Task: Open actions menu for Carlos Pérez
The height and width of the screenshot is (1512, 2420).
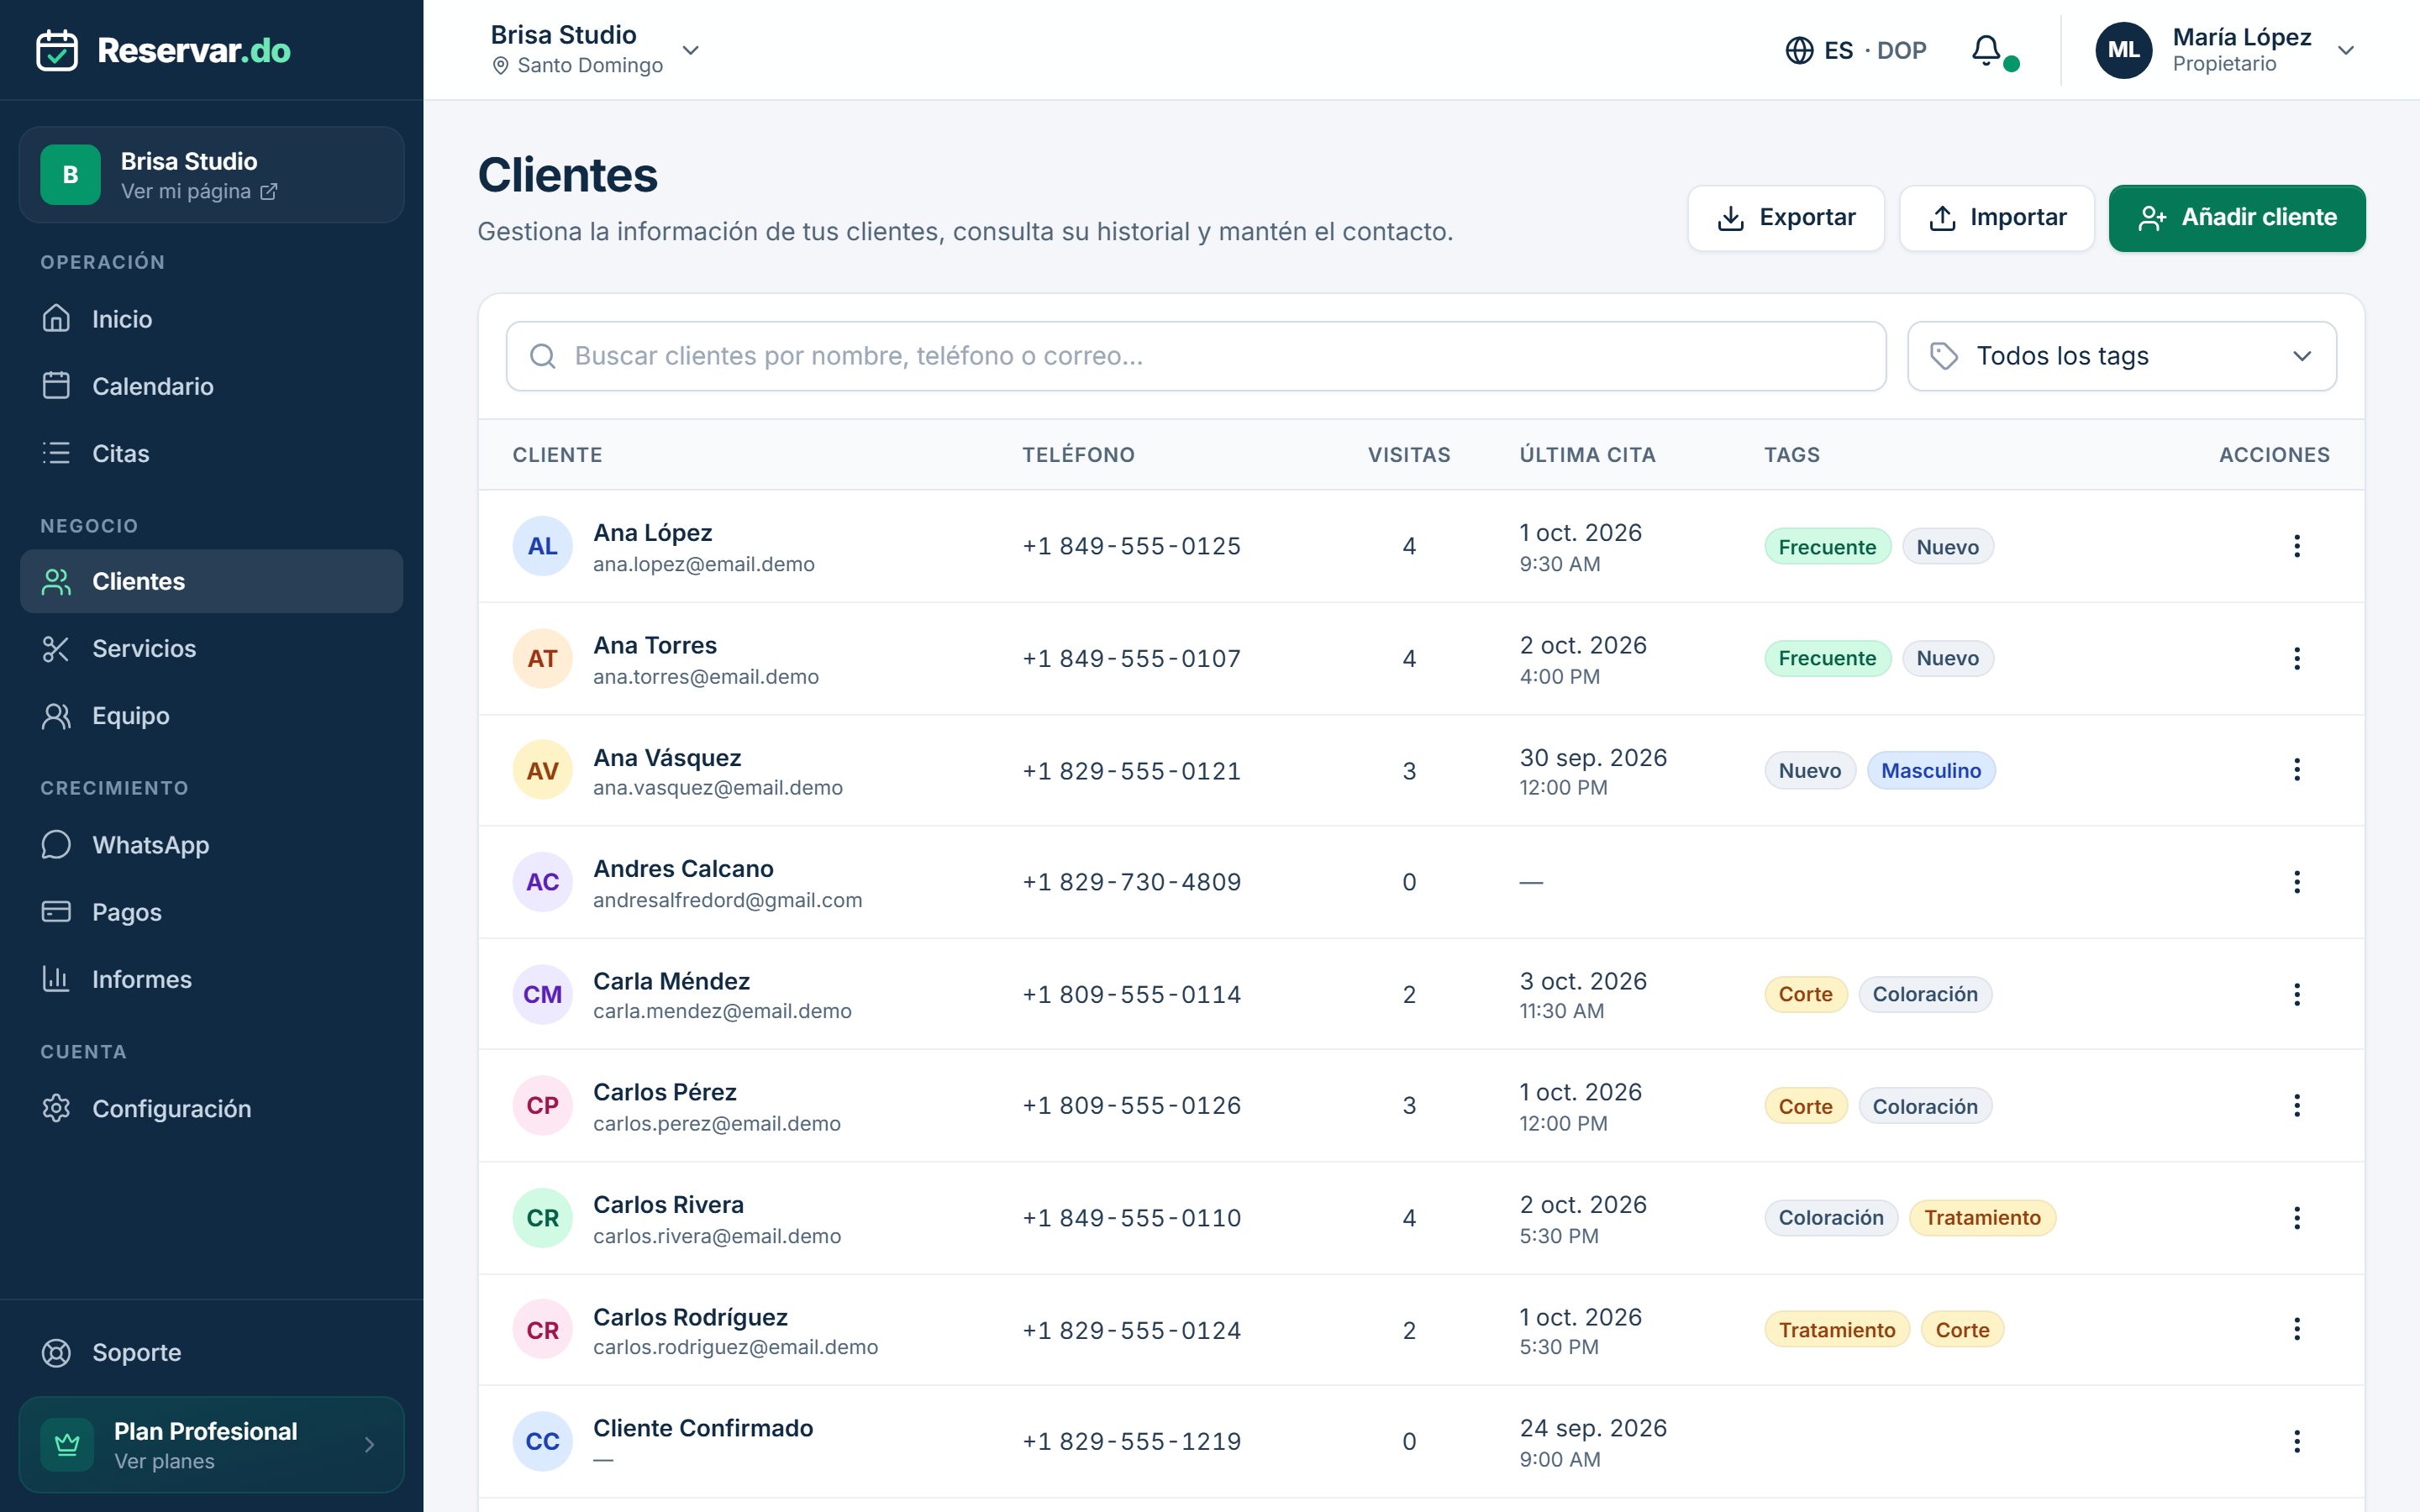Action: pyautogui.click(x=2296, y=1105)
